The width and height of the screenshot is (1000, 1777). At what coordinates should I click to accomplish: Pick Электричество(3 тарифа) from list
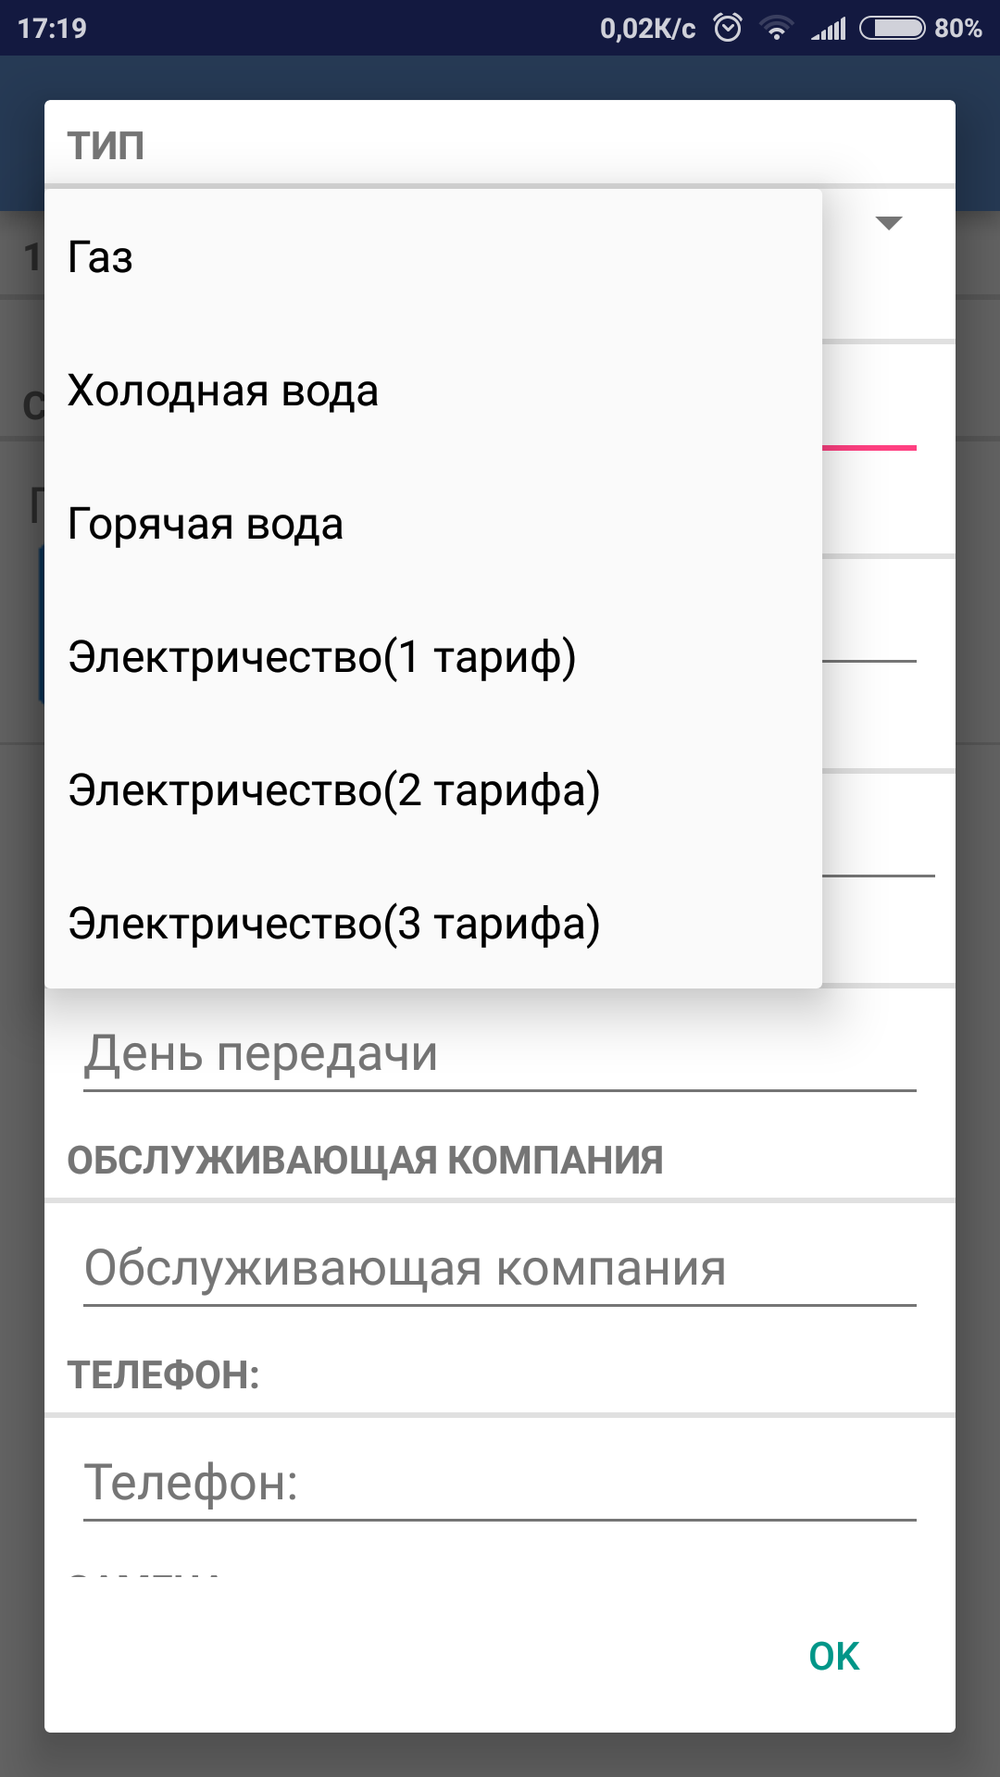pos(334,923)
